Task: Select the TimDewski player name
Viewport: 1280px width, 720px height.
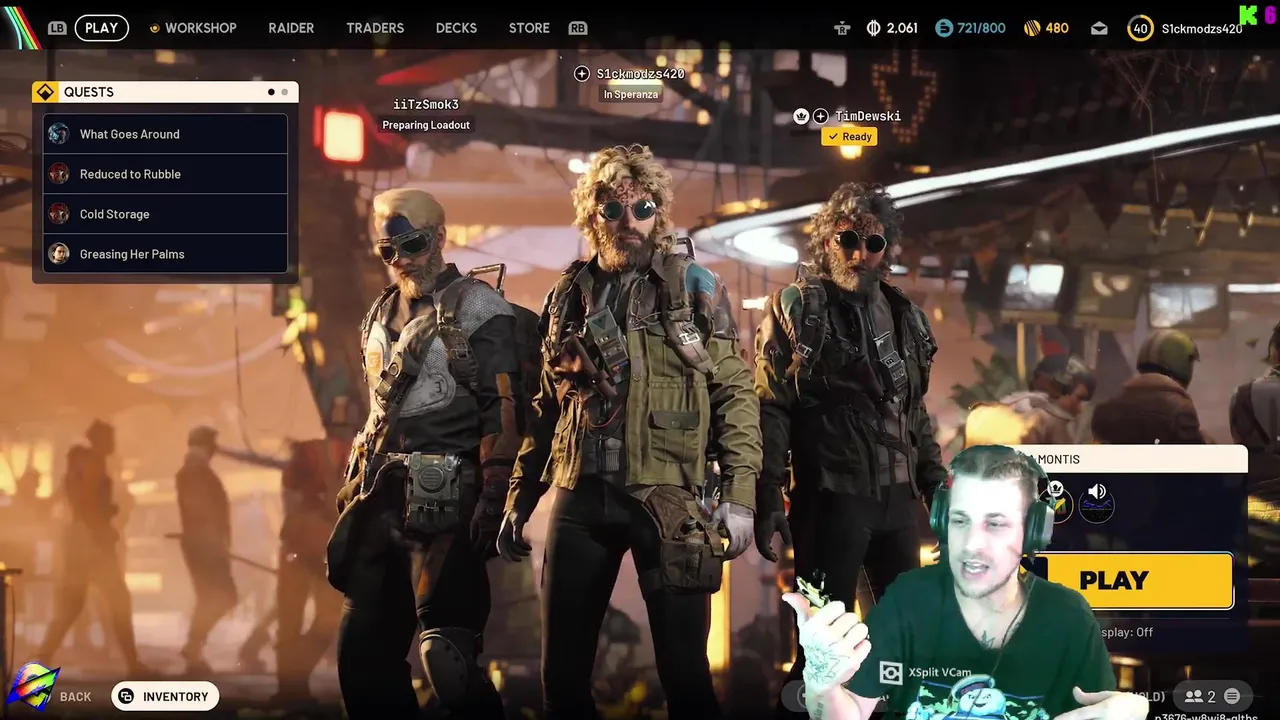Action: point(868,116)
